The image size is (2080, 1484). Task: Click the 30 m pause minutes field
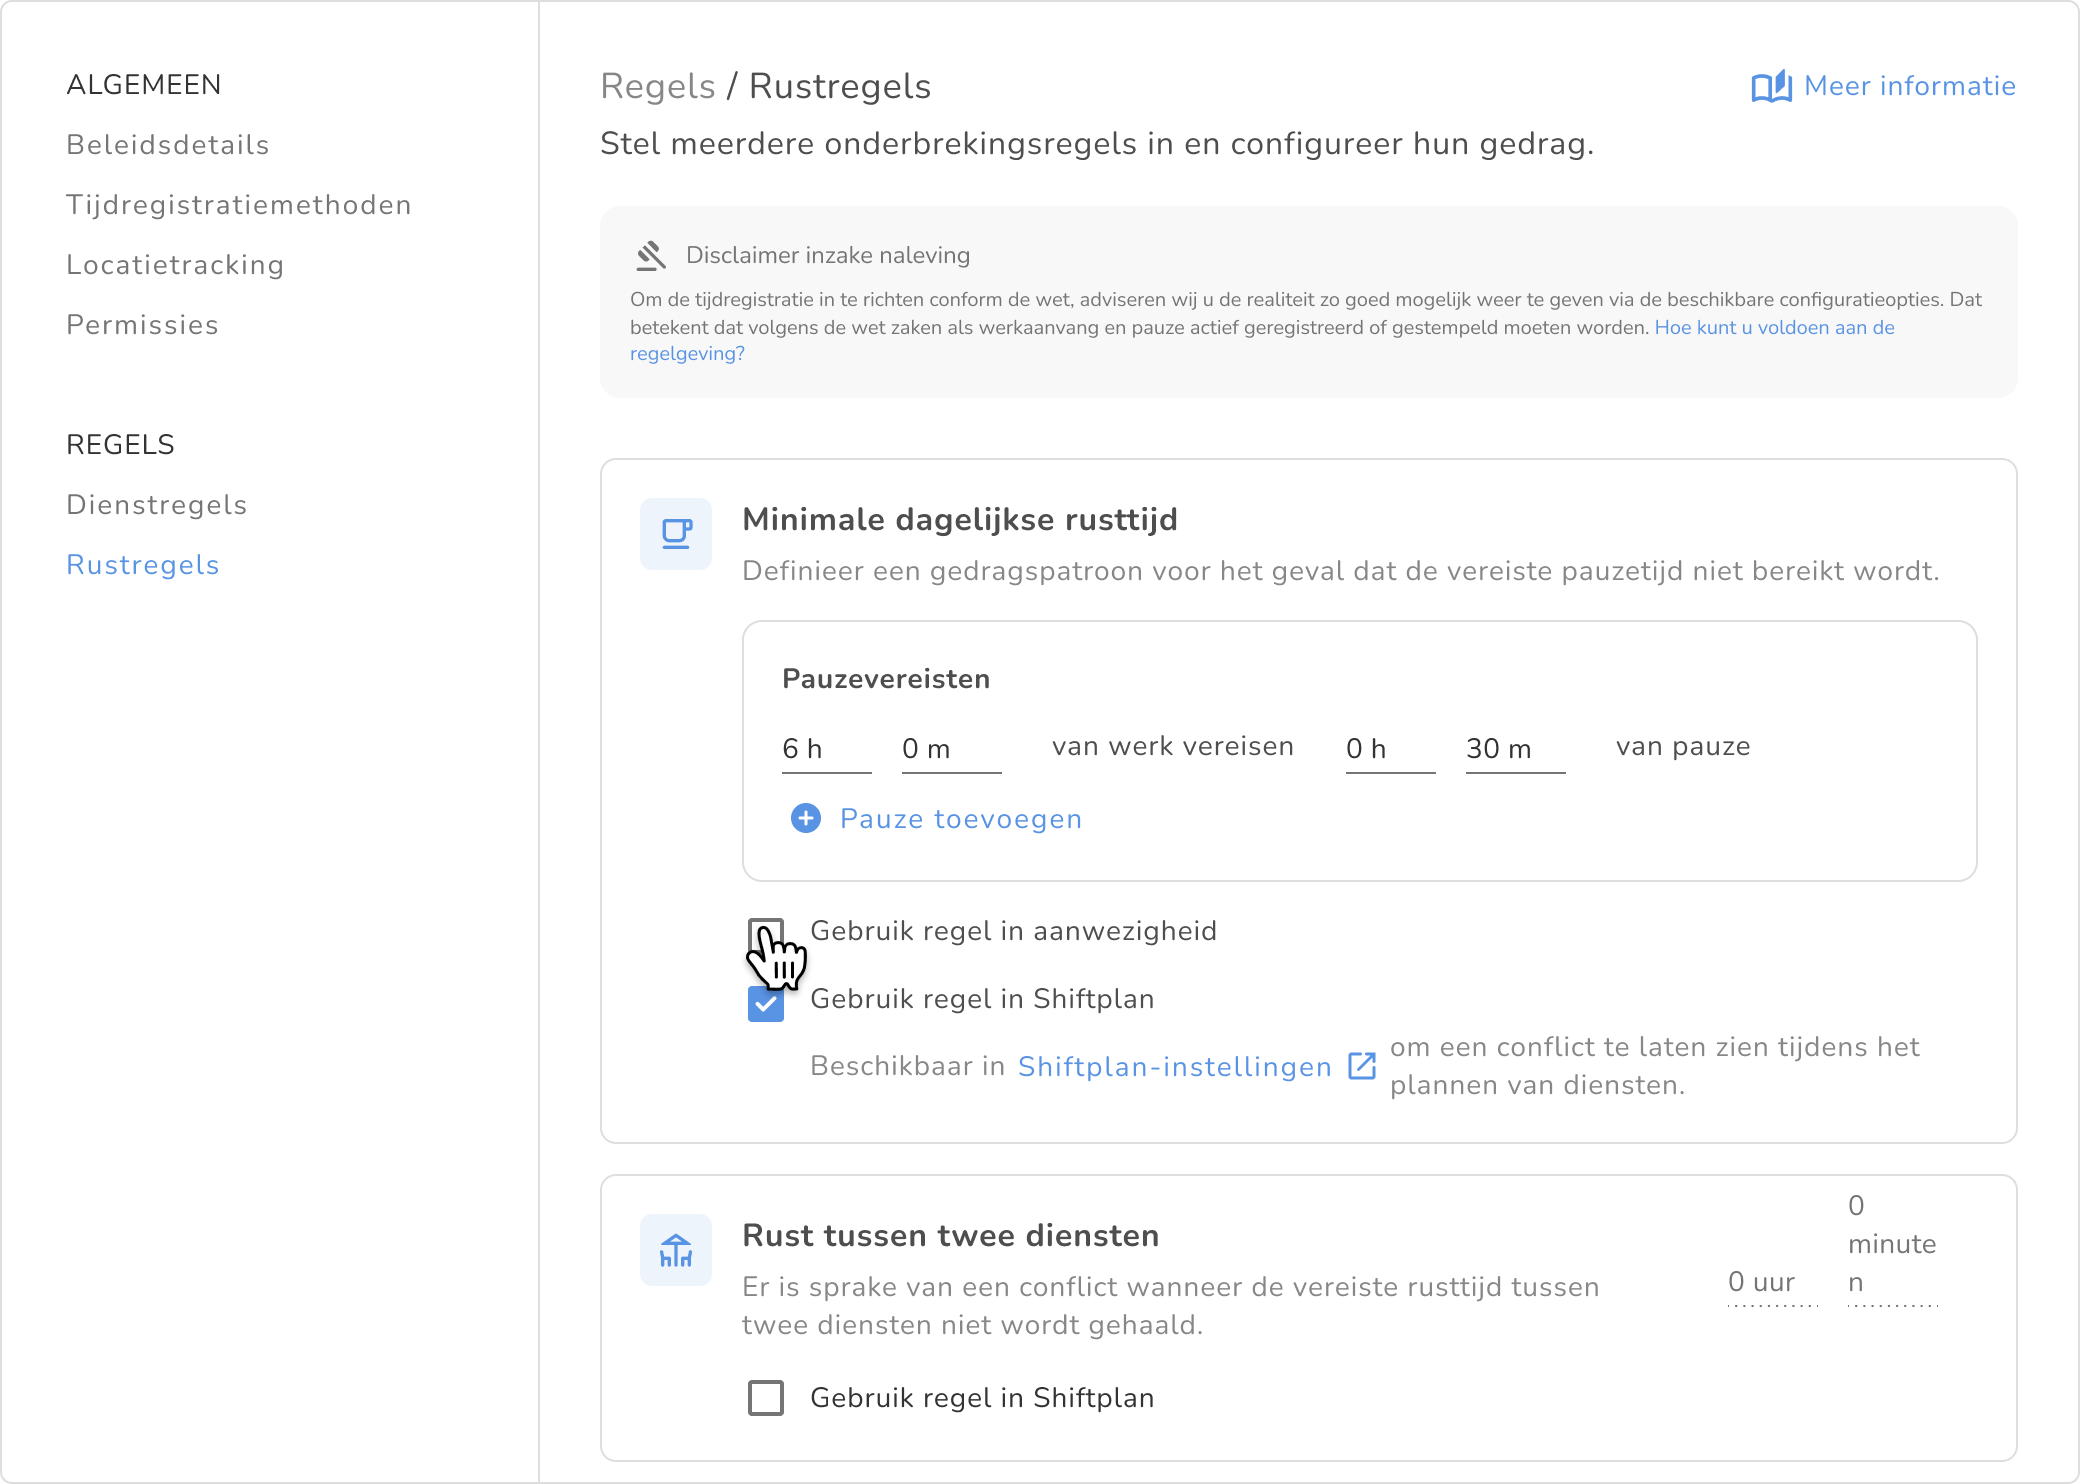point(1514,749)
